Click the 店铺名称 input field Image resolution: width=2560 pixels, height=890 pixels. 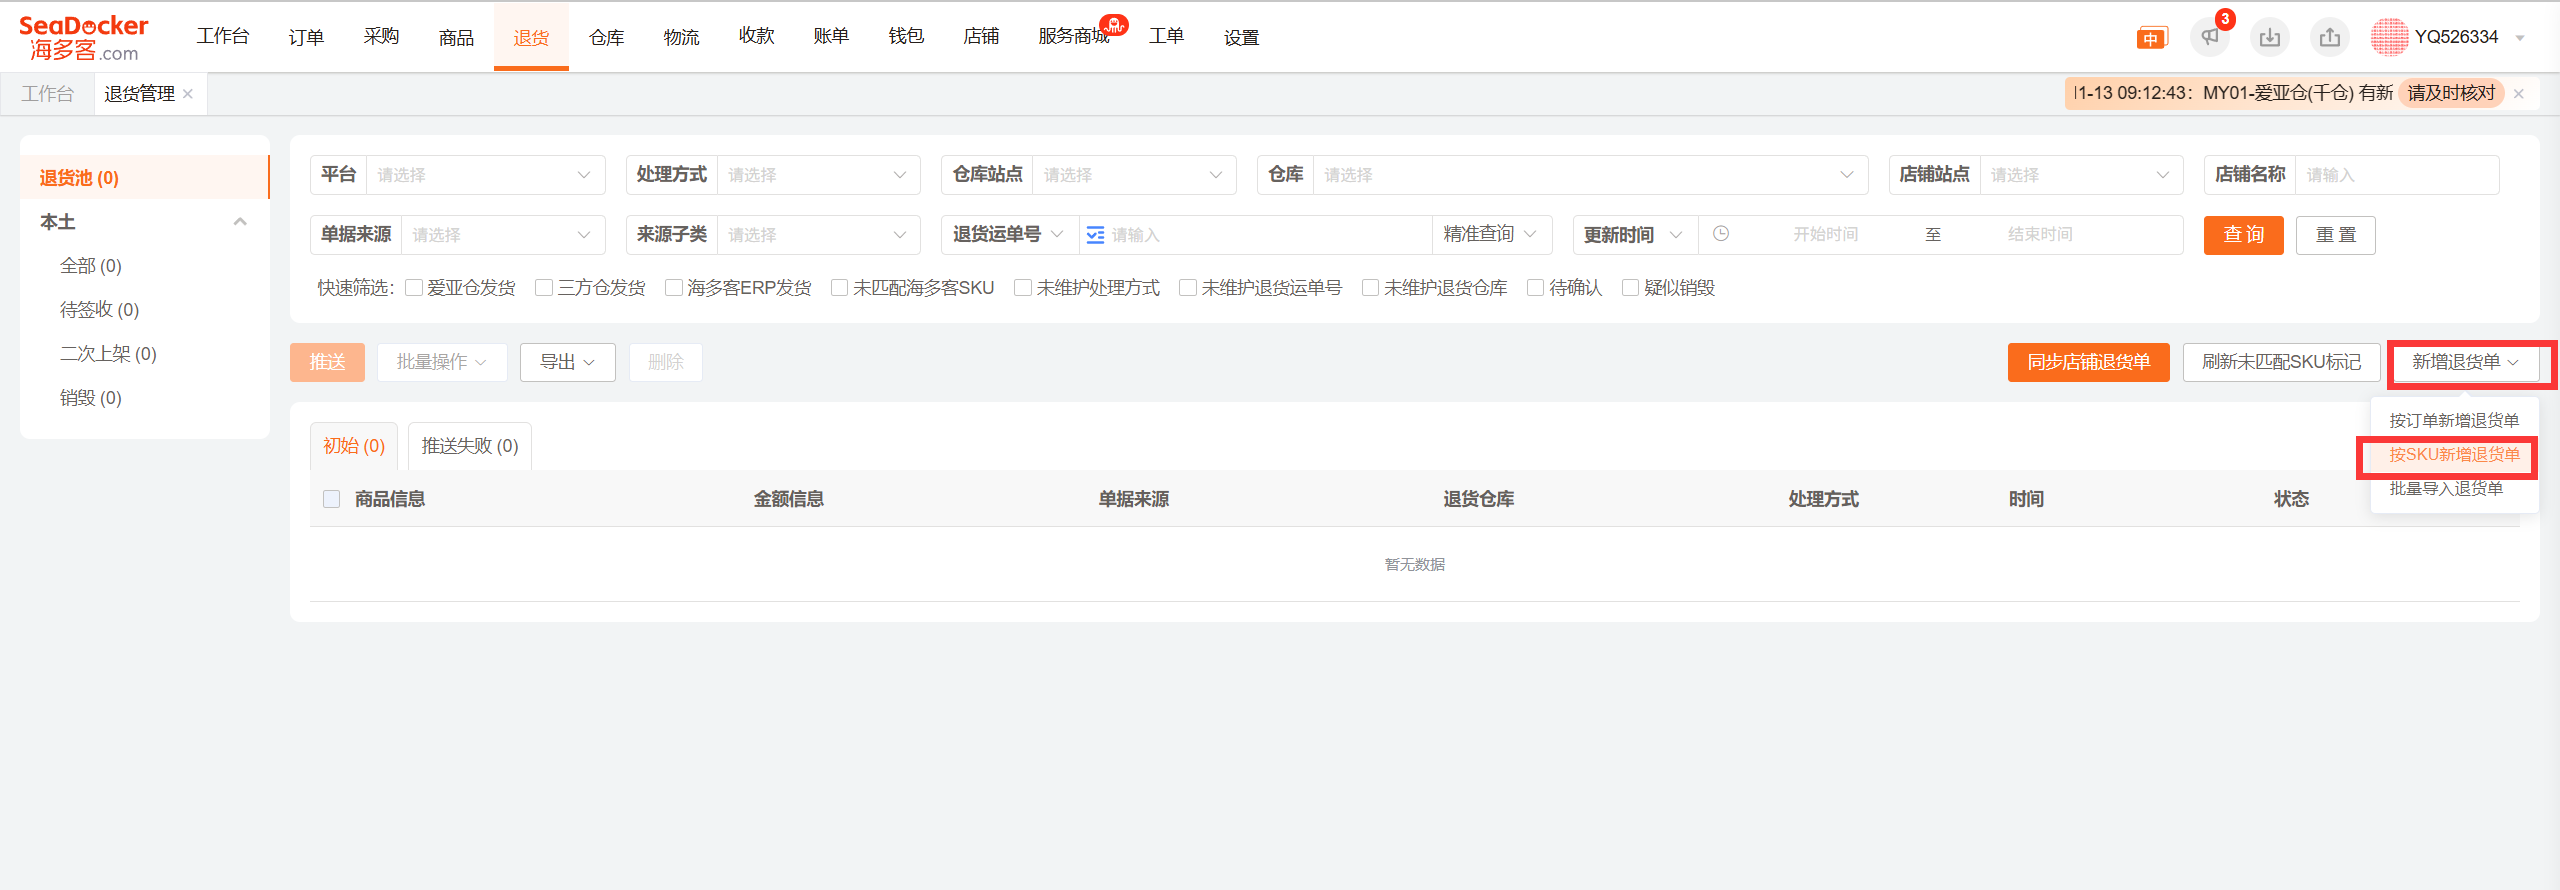2396,175
